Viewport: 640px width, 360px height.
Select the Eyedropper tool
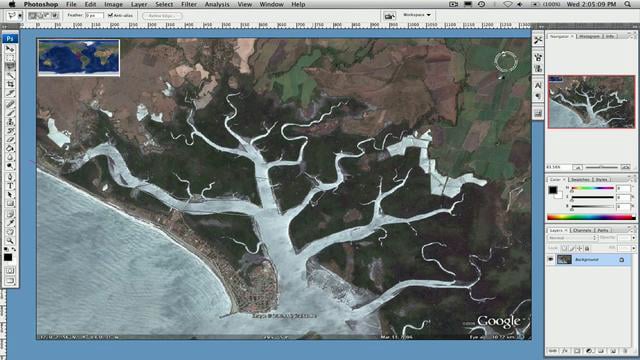click(x=10, y=223)
